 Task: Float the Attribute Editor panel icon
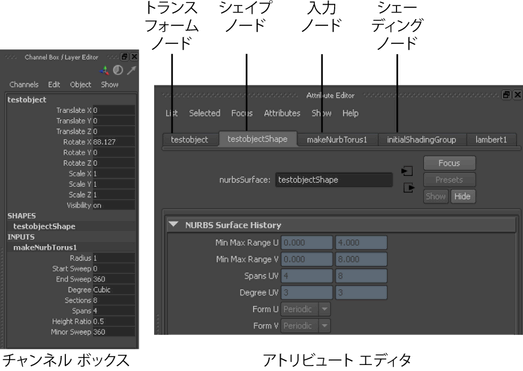pyautogui.click(x=506, y=95)
